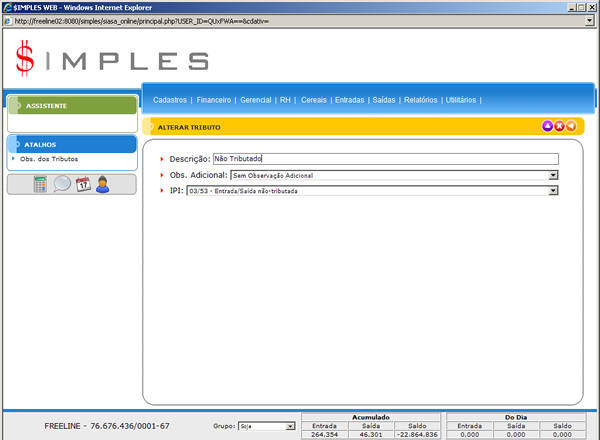Expand the Obs. Adicional dropdown

pyautogui.click(x=553, y=175)
